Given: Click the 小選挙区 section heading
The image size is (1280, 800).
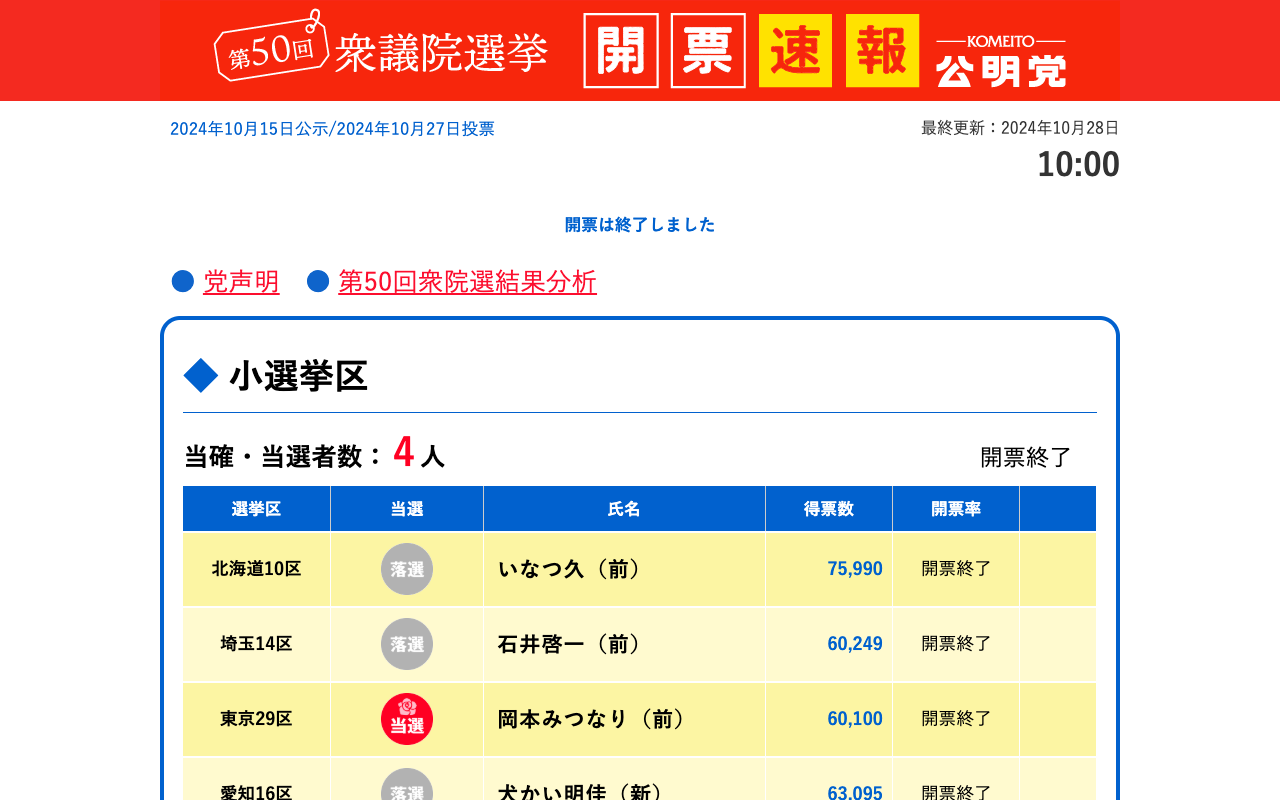Looking at the screenshot, I should tap(299, 376).
